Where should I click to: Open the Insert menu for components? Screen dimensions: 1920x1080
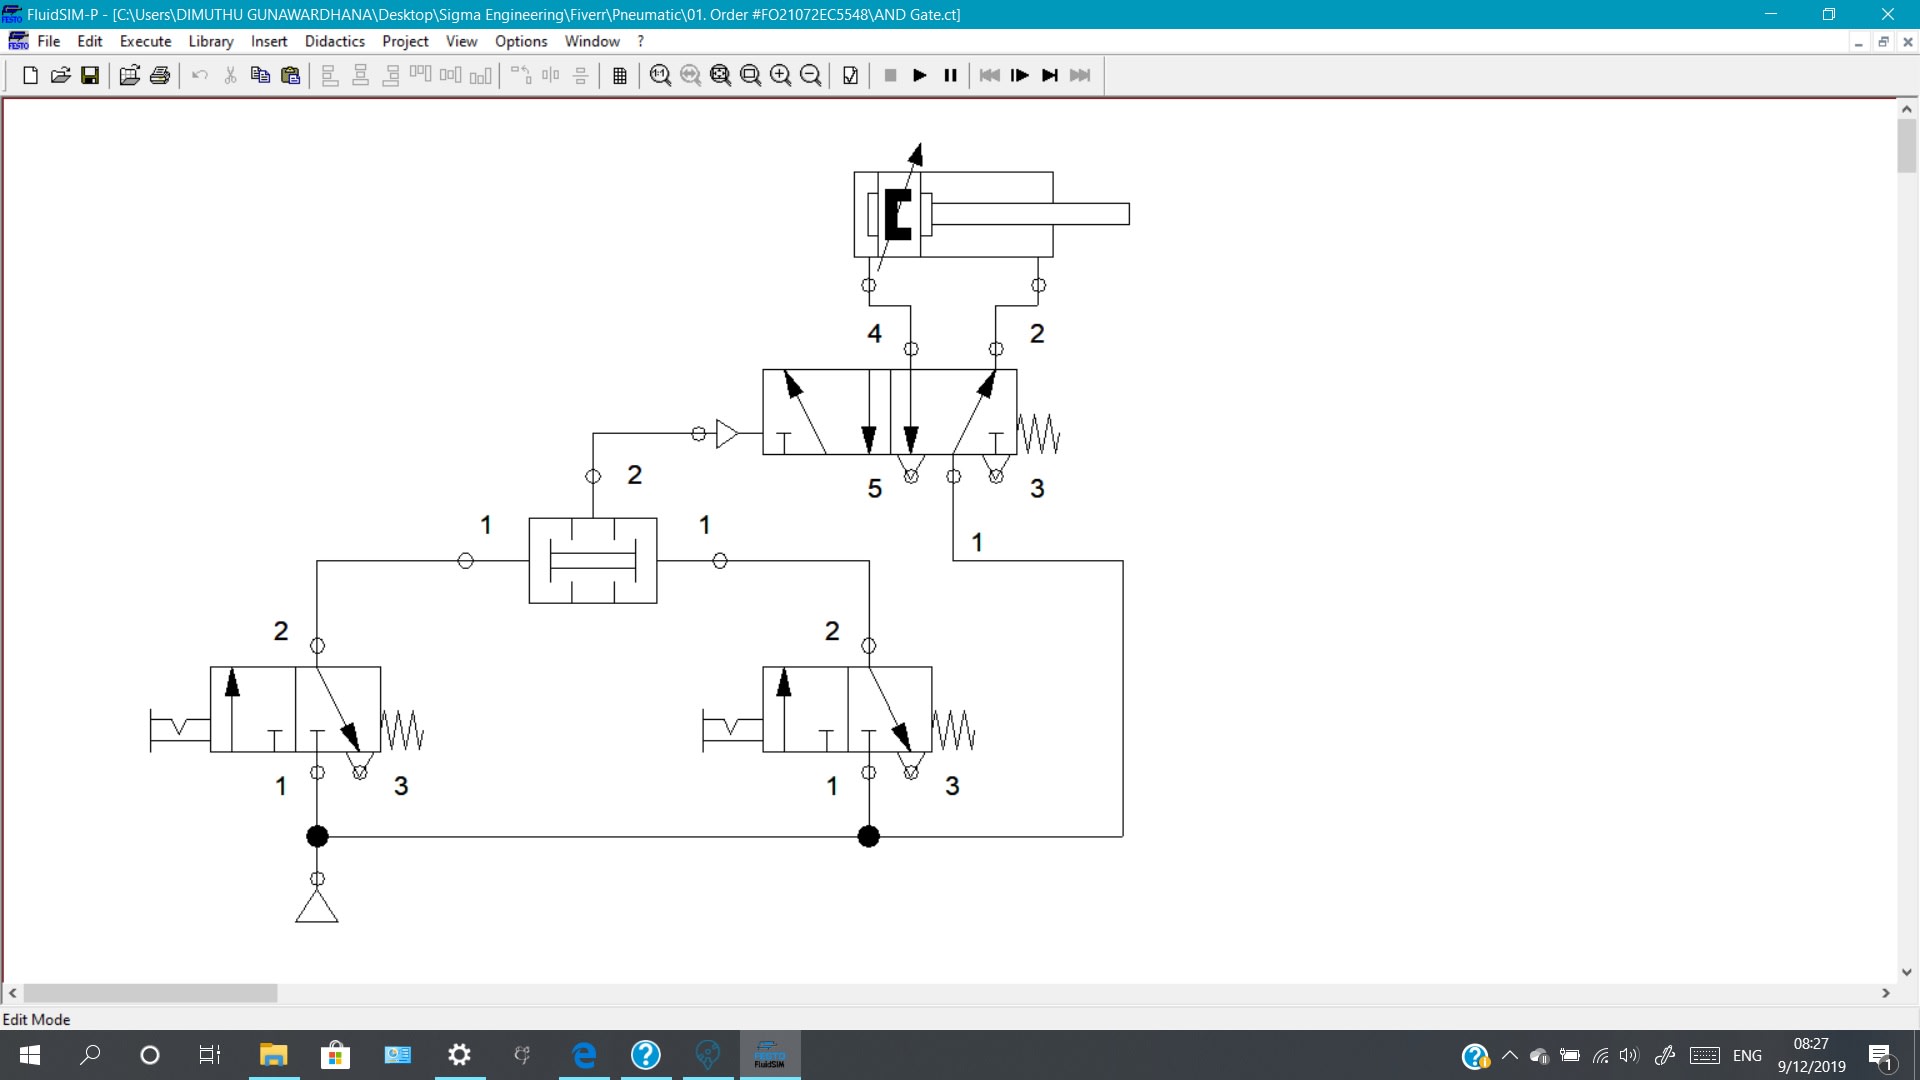(x=269, y=41)
